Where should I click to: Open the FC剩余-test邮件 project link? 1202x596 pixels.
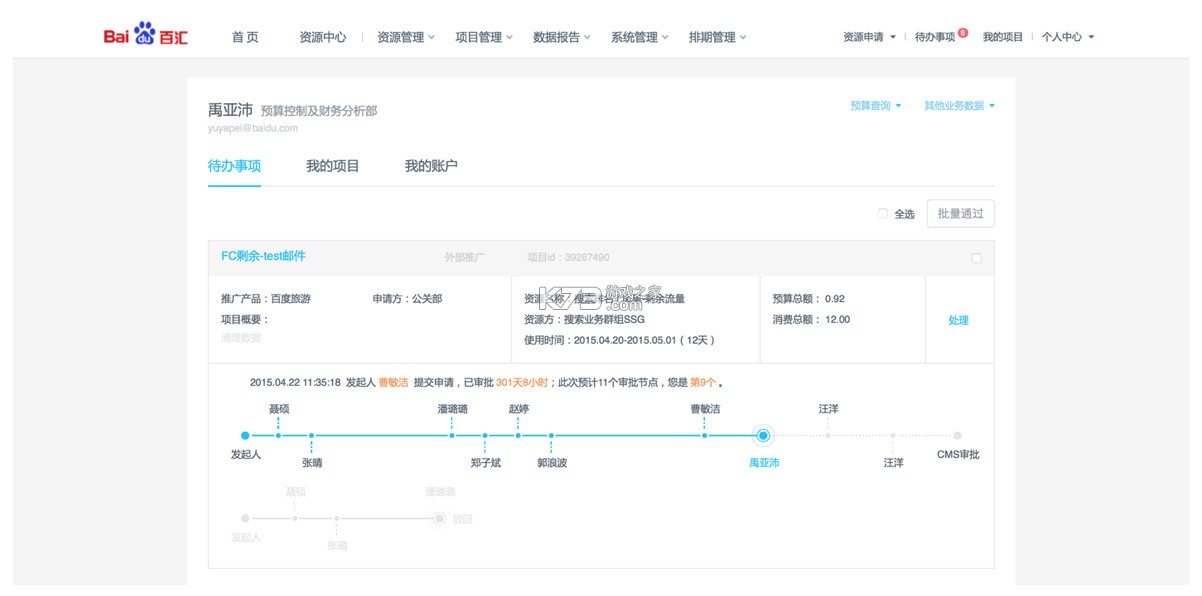(x=263, y=256)
